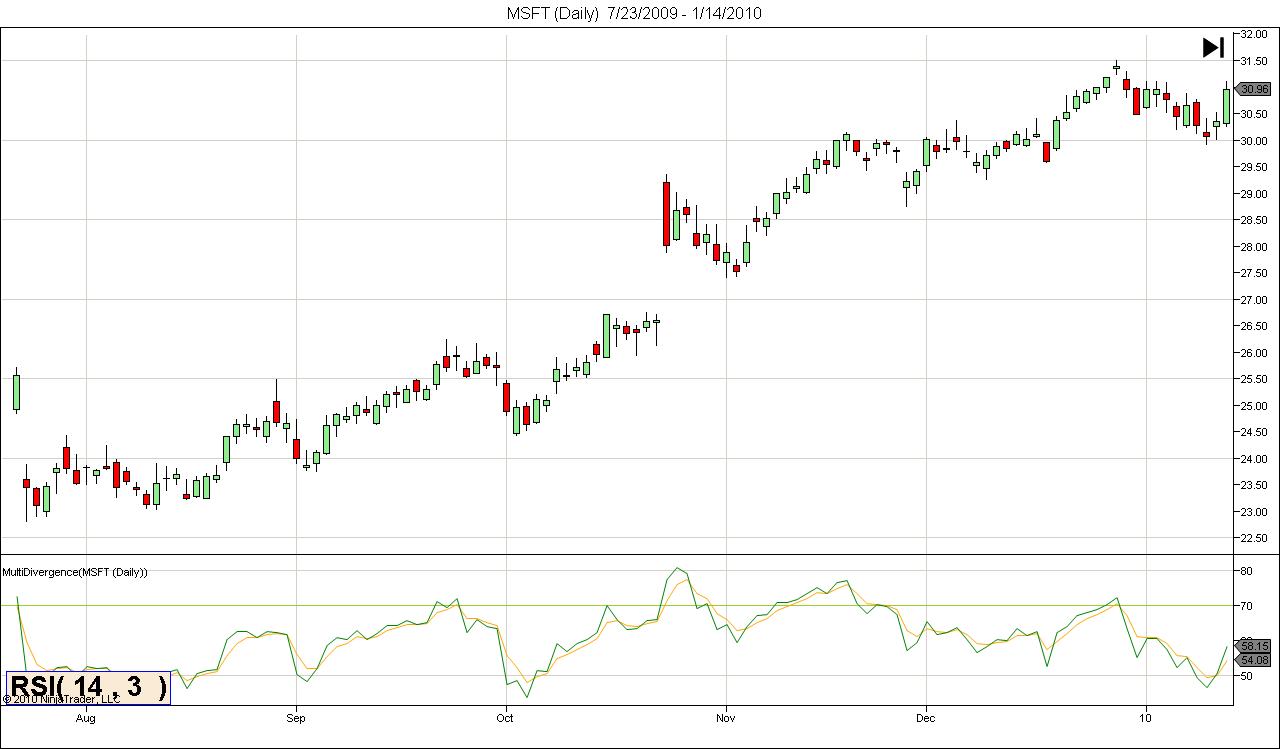This screenshot has width=1280, height=749.
Task: Click the Dec label on the time axis
Action: (x=926, y=717)
